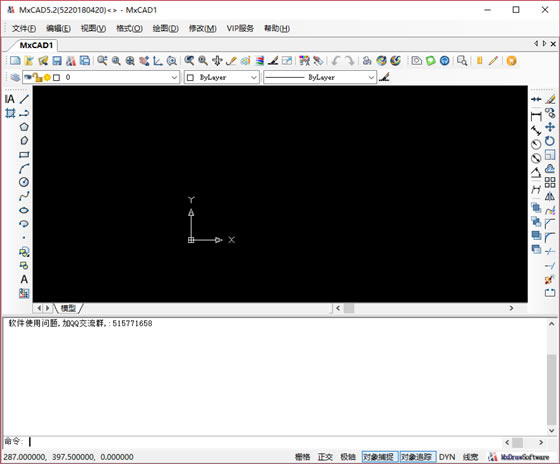Pick the Ellipse tool
Screen dimensions: 560x464
pyautogui.click(x=24, y=210)
